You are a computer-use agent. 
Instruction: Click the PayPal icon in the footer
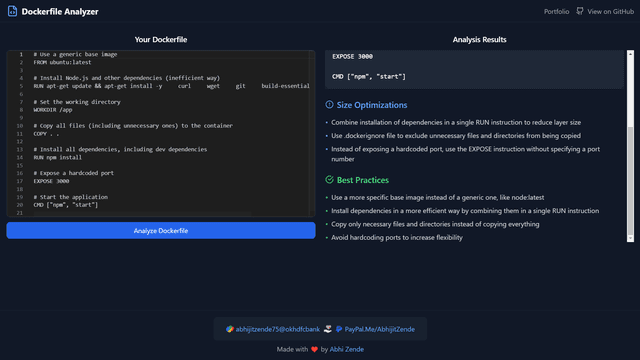[x=339, y=329]
